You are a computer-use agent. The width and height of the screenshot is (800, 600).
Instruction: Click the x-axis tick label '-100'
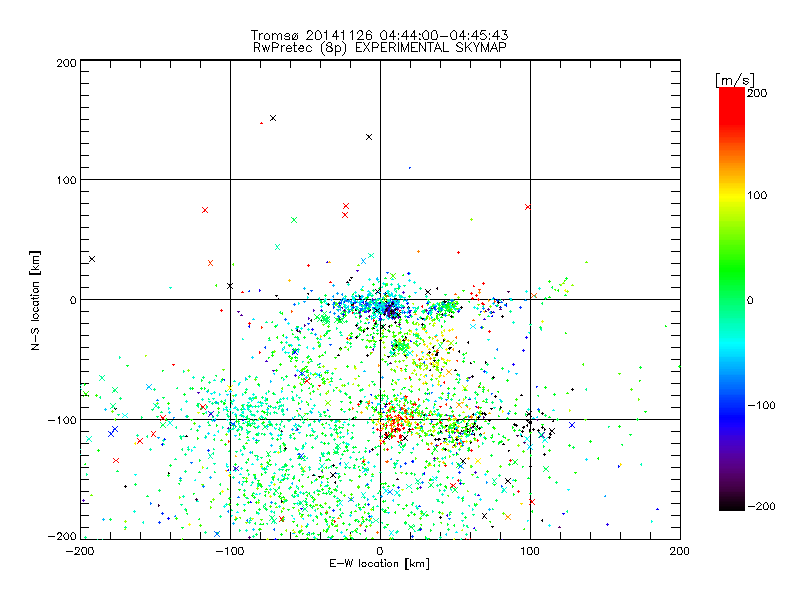[x=230, y=551]
